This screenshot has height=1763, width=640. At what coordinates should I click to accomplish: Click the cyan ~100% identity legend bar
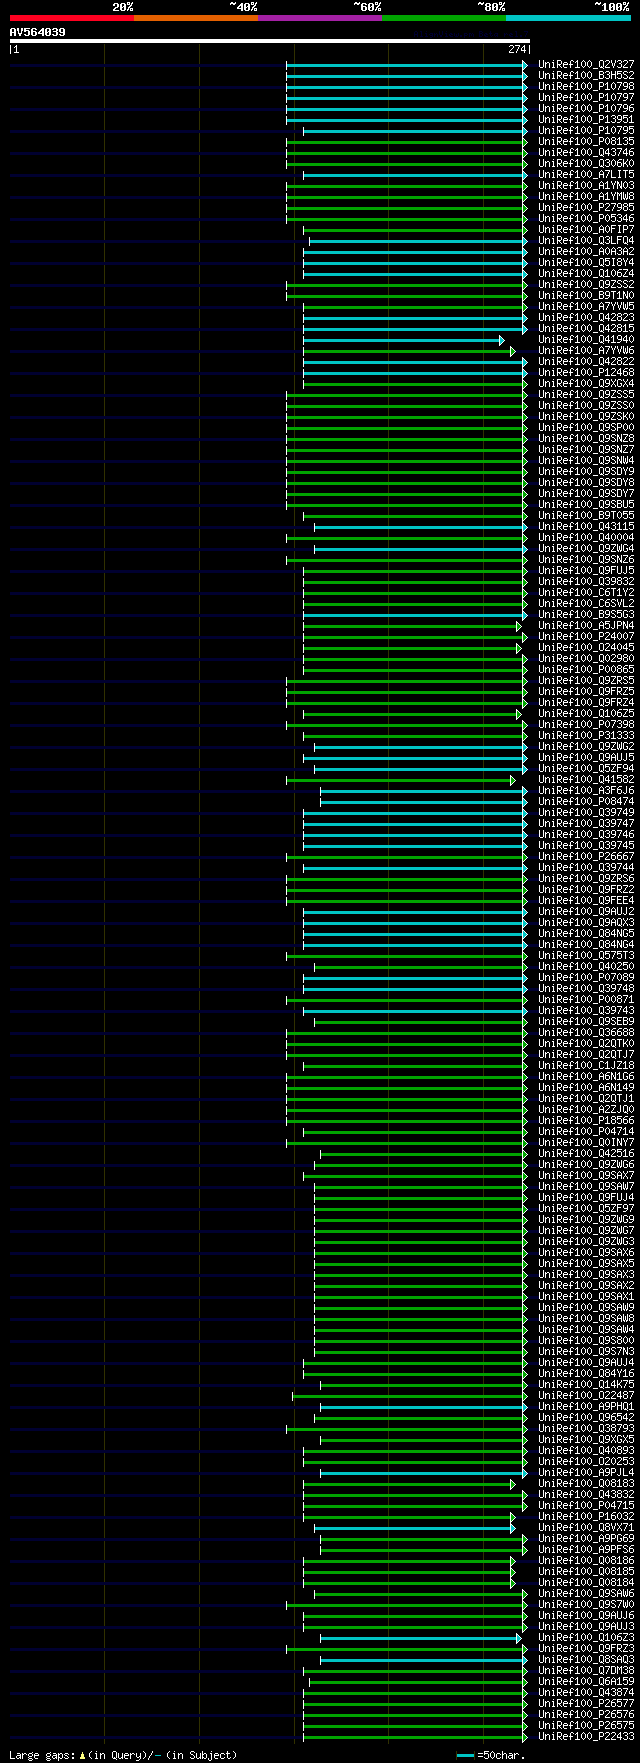568,18
